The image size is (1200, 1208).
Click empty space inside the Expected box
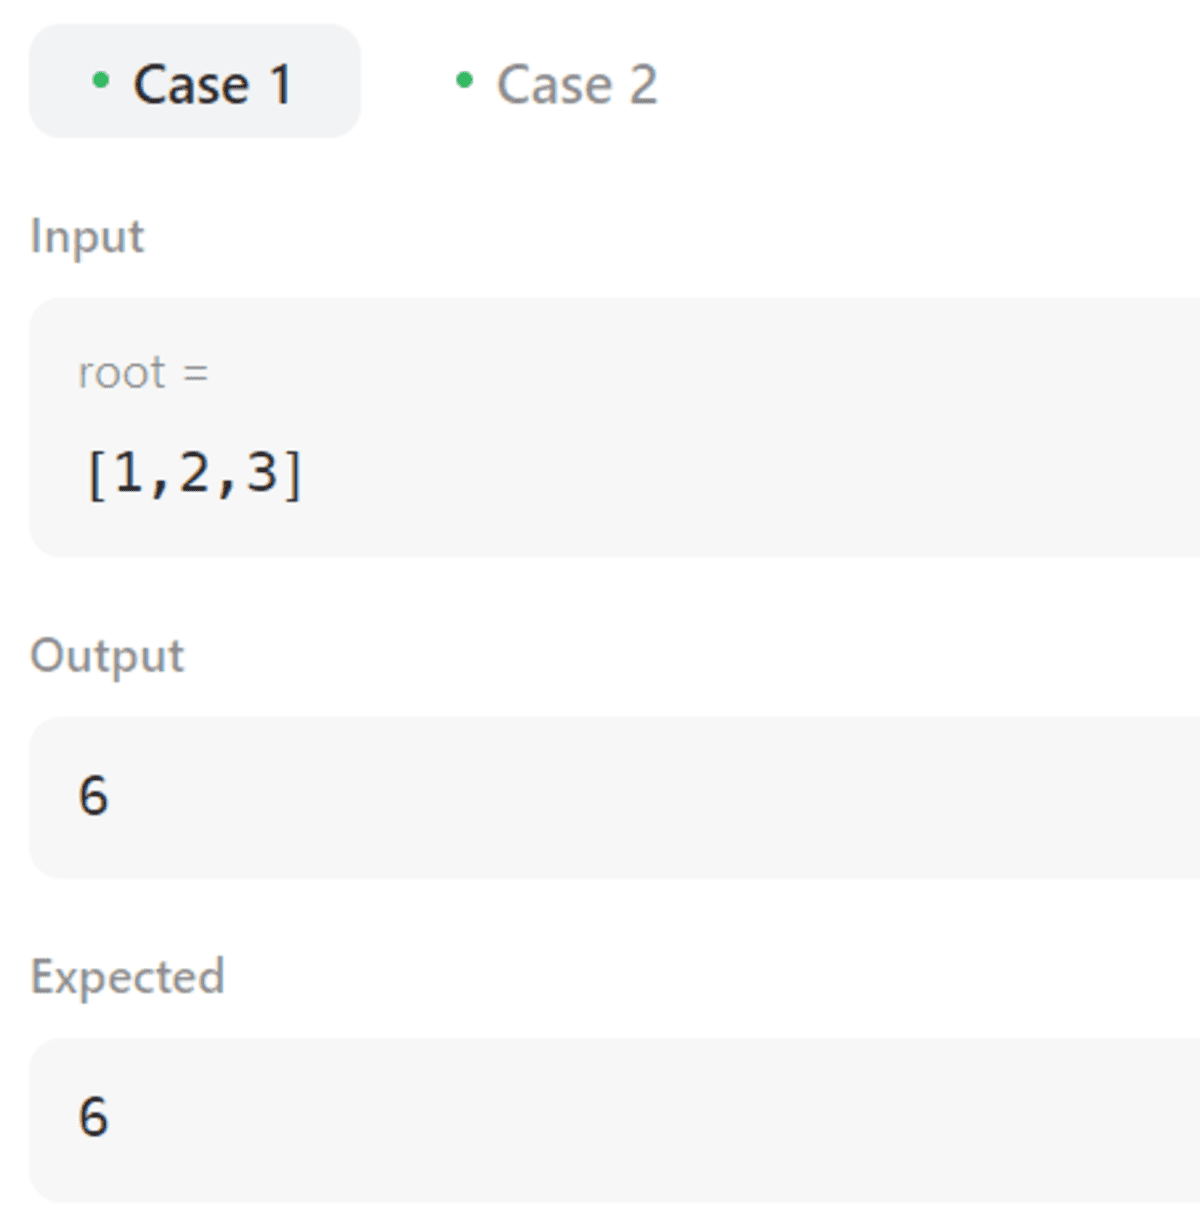650,1119
